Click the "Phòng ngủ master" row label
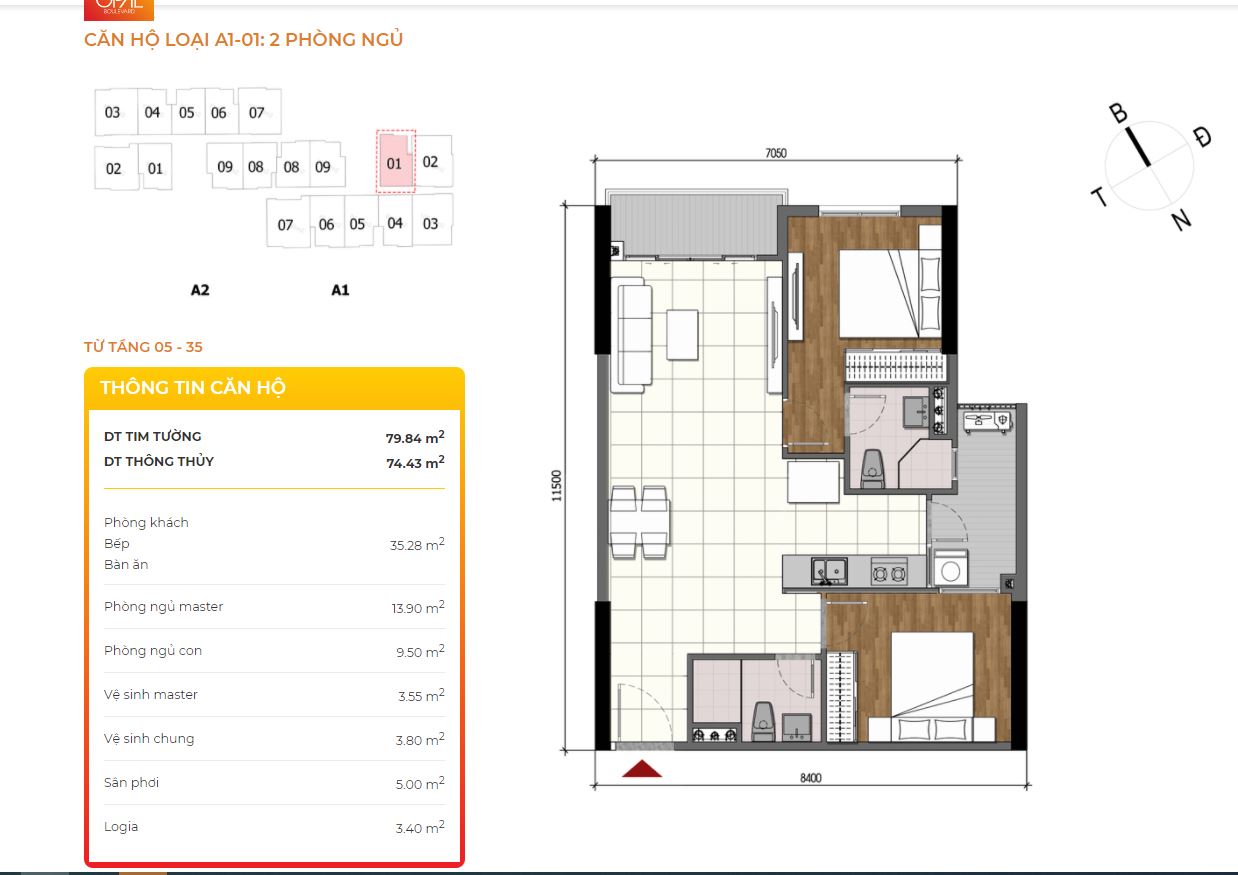 tap(163, 606)
